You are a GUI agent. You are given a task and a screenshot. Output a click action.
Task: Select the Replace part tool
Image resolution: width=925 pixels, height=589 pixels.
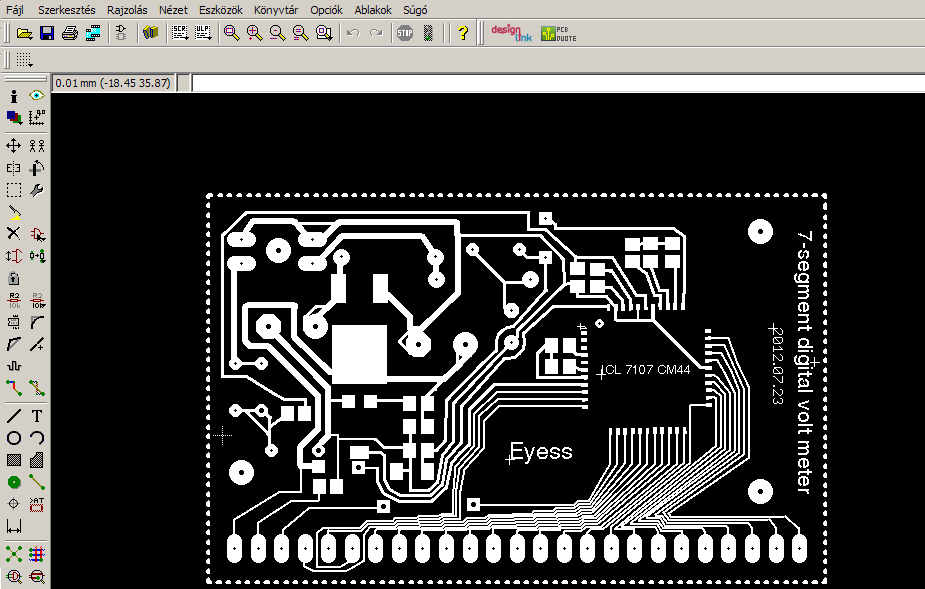tap(37, 256)
